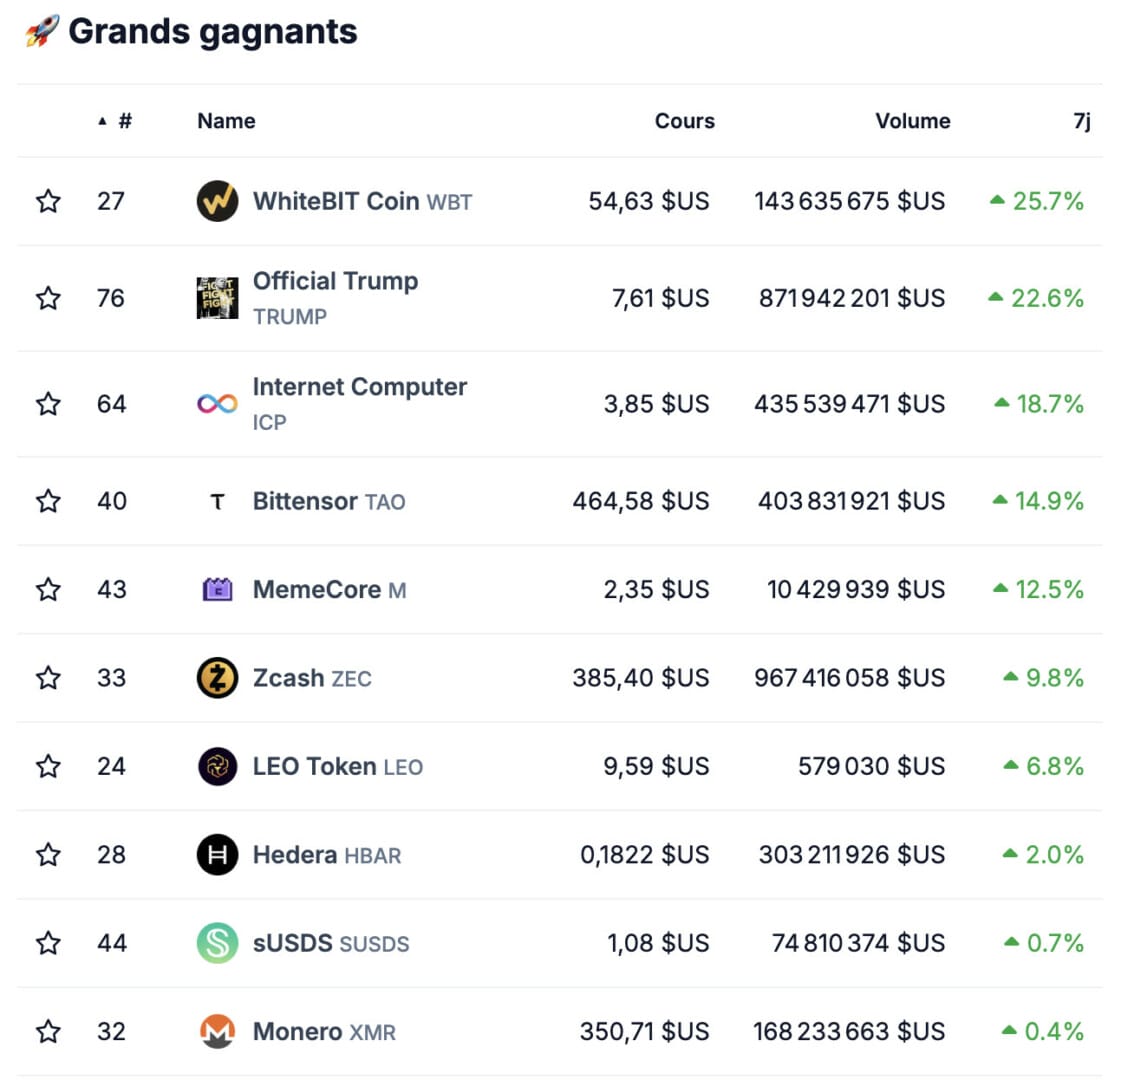Click the Hedera HBAR logo icon

click(x=217, y=855)
